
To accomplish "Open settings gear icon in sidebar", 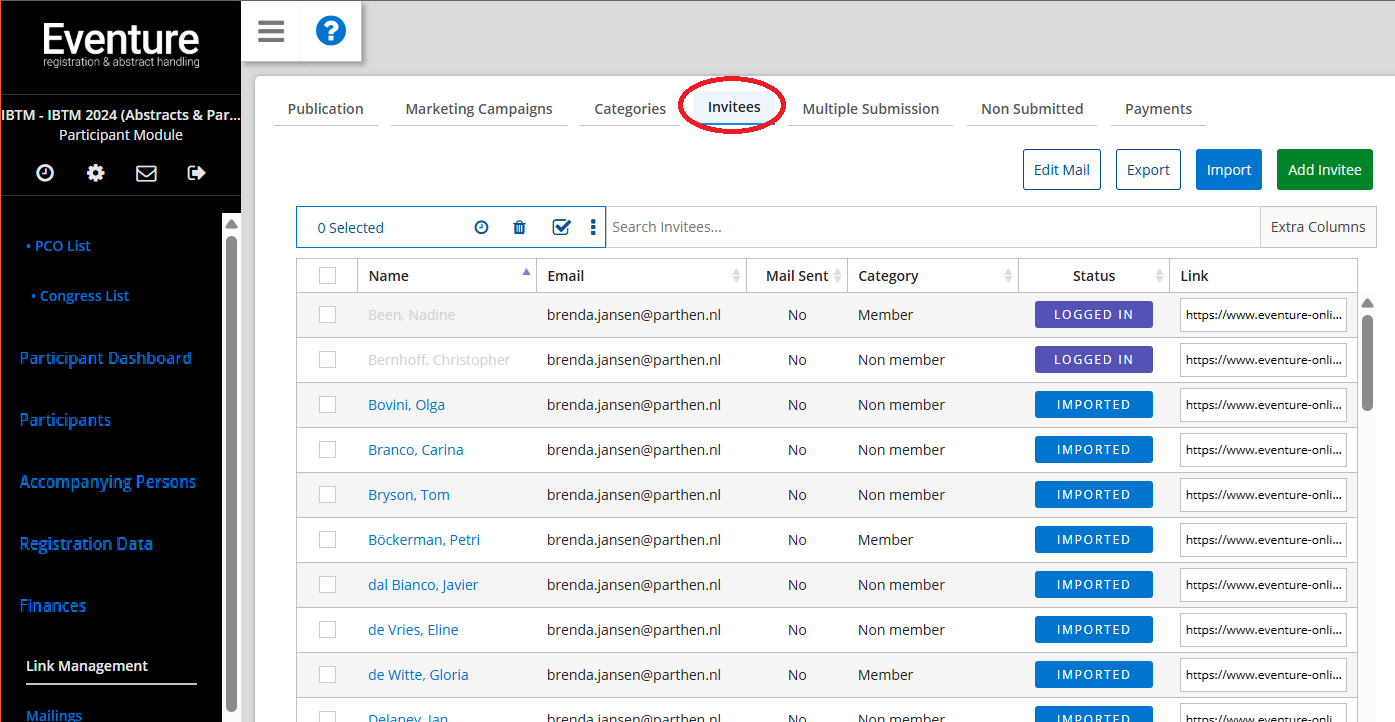I will pyautogui.click(x=95, y=173).
